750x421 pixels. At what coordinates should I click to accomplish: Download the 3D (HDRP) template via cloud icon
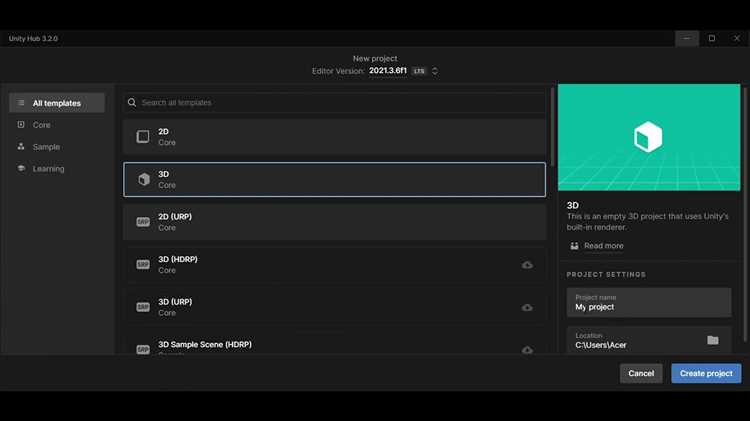(x=527, y=265)
